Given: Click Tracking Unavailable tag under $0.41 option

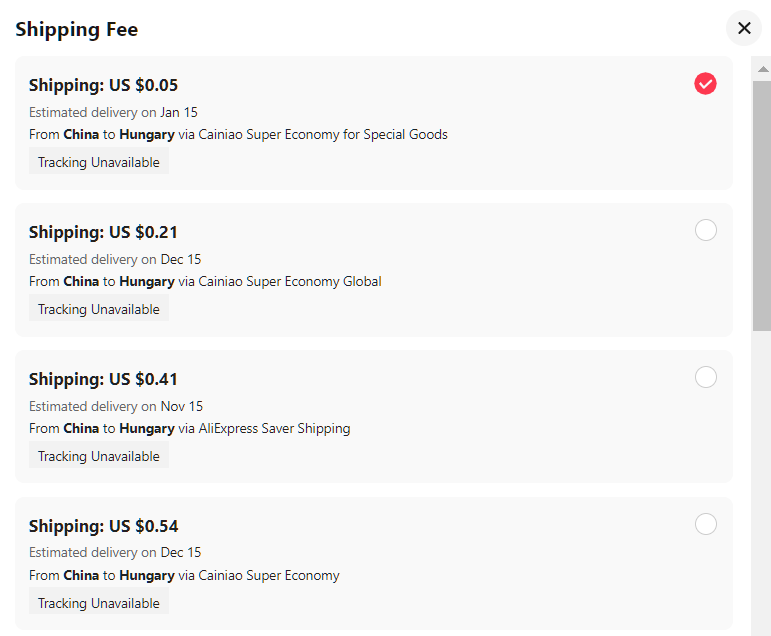Looking at the screenshot, I should point(98,456).
